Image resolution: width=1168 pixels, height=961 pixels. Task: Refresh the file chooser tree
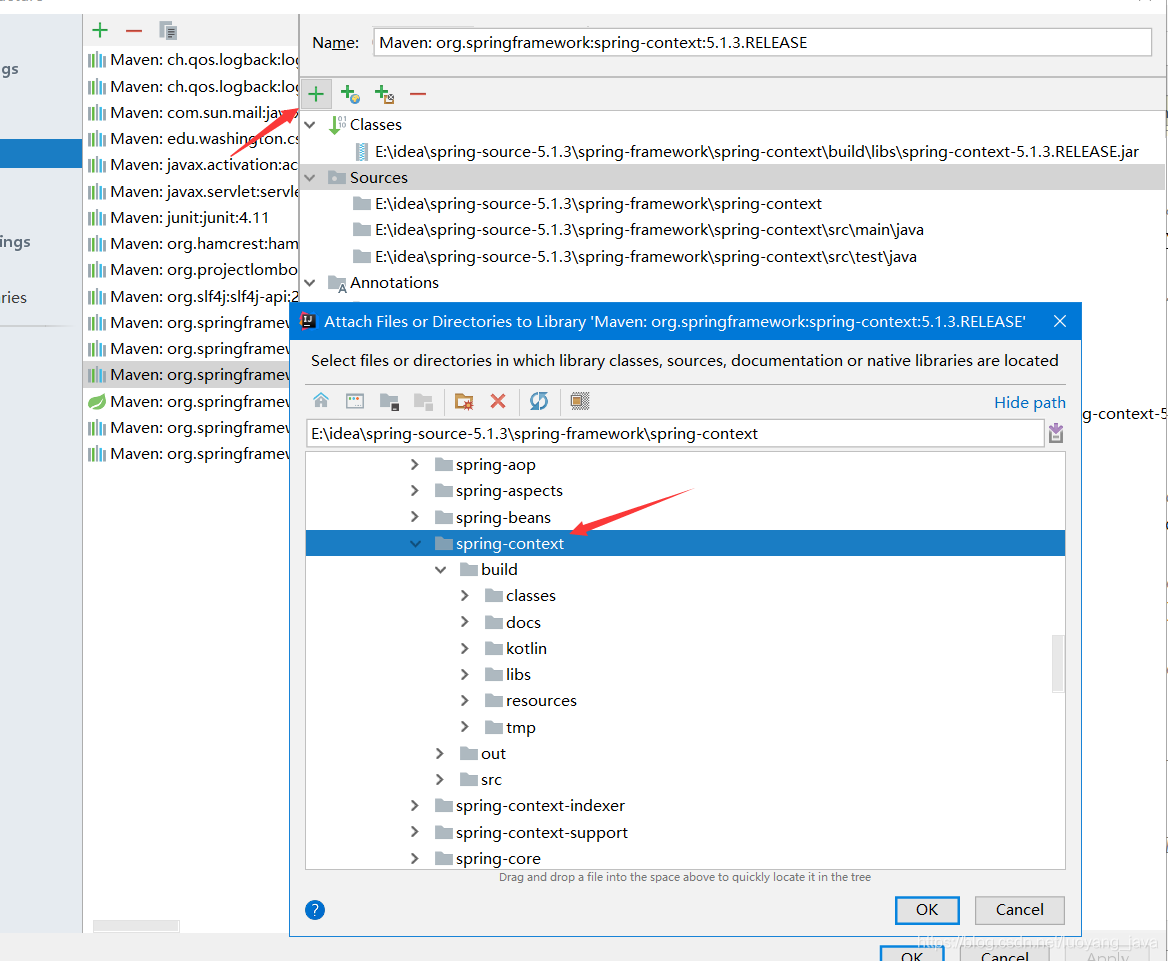click(539, 402)
